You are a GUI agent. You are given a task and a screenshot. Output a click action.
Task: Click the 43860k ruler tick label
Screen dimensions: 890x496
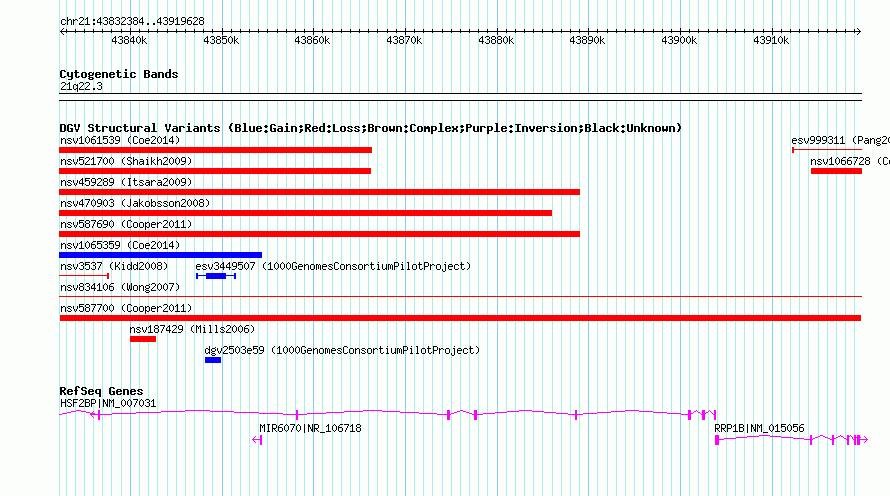click(x=312, y=40)
